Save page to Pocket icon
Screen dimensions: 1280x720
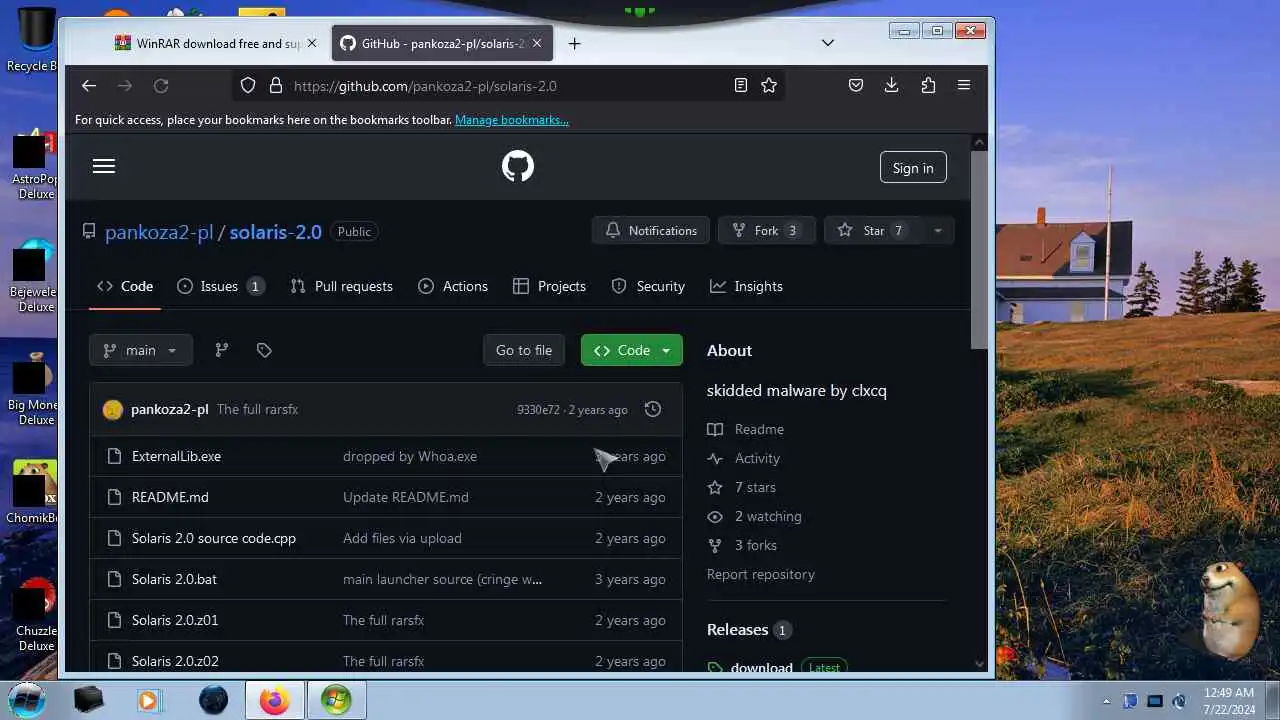click(856, 86)
